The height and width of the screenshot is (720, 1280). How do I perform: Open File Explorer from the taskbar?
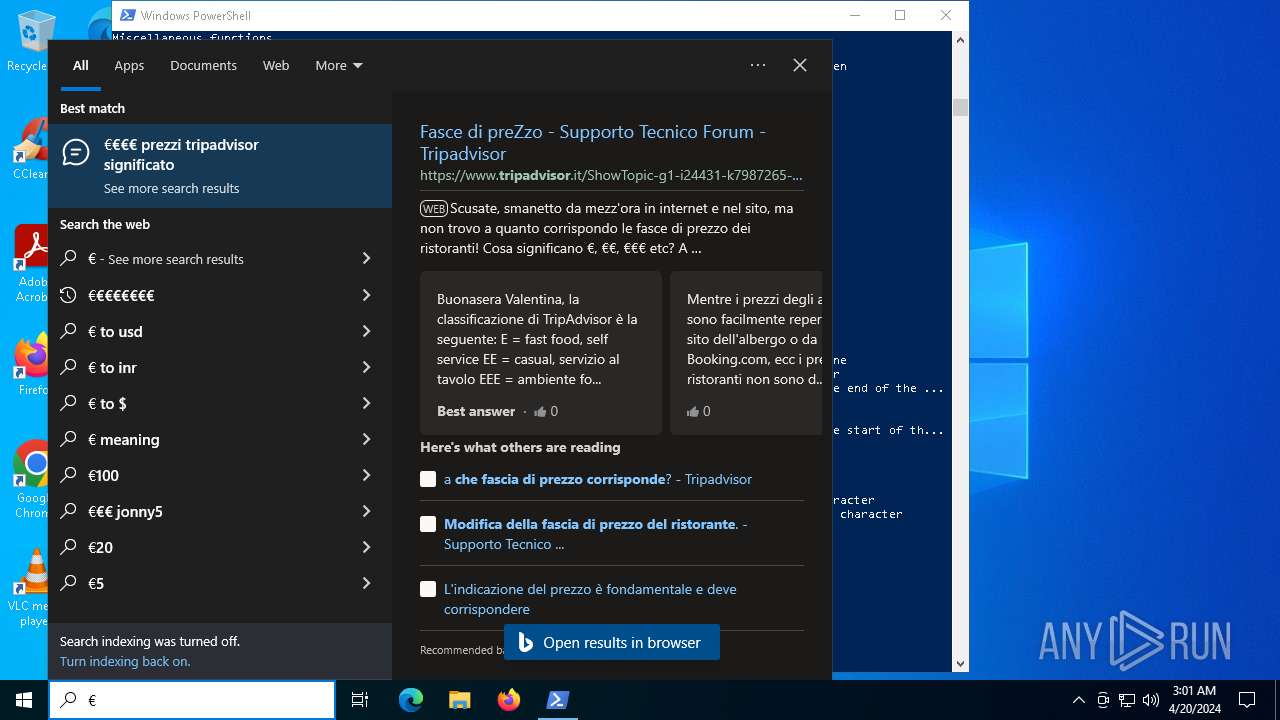[459, 700]
